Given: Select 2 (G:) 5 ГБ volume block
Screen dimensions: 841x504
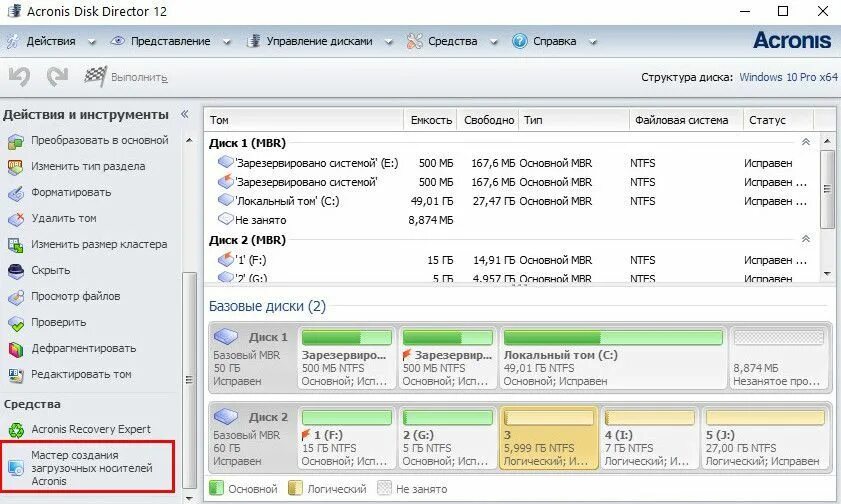Looking at the screenshot, I should [x=447, y=438].
